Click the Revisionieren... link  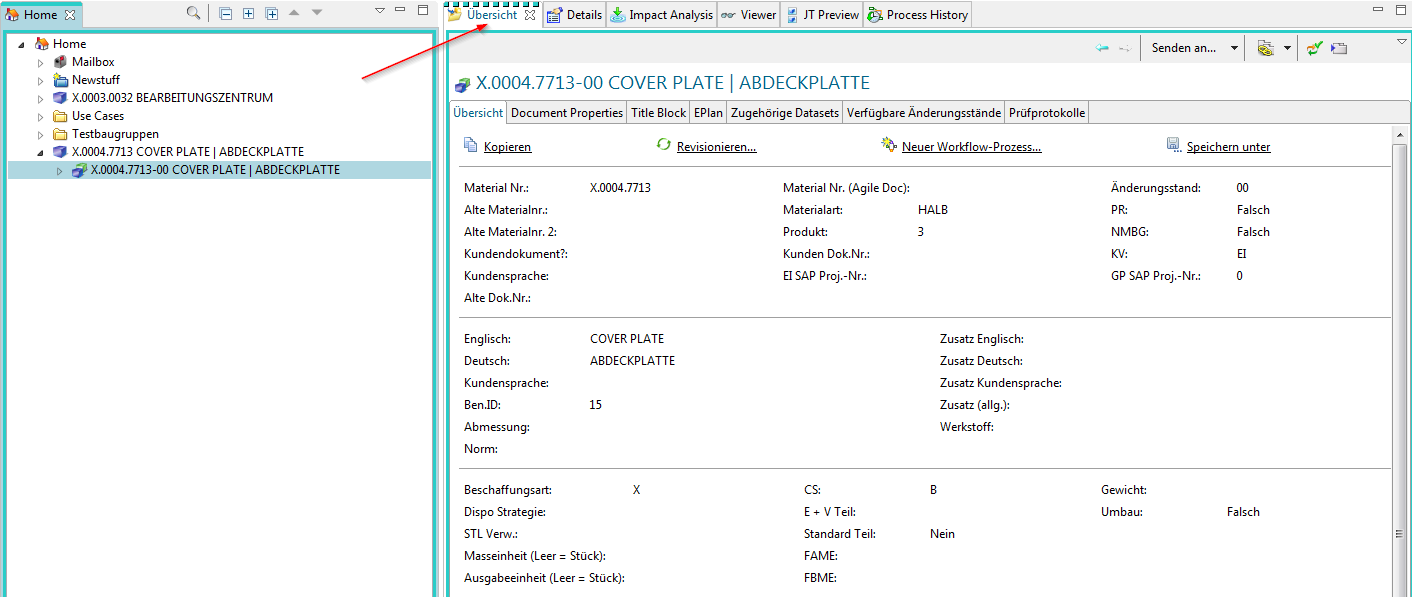click(716, 147)
